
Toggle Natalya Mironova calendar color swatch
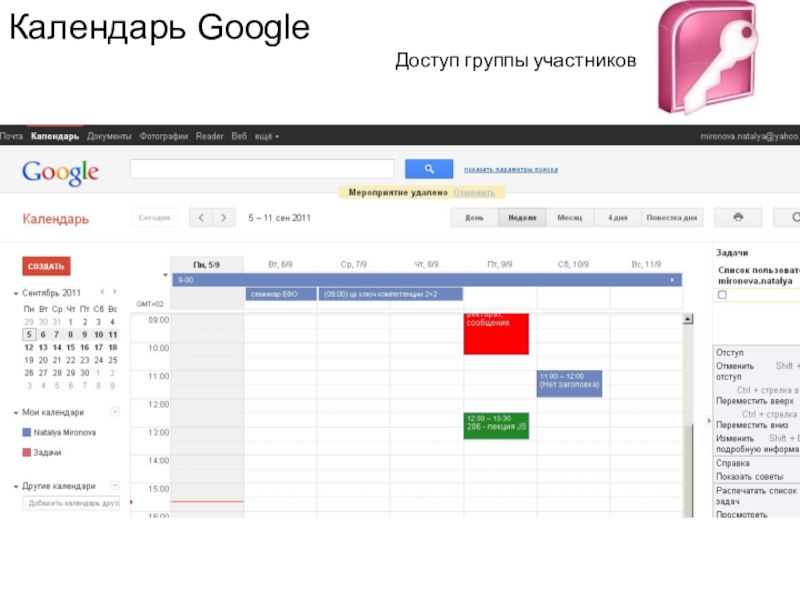27,432
